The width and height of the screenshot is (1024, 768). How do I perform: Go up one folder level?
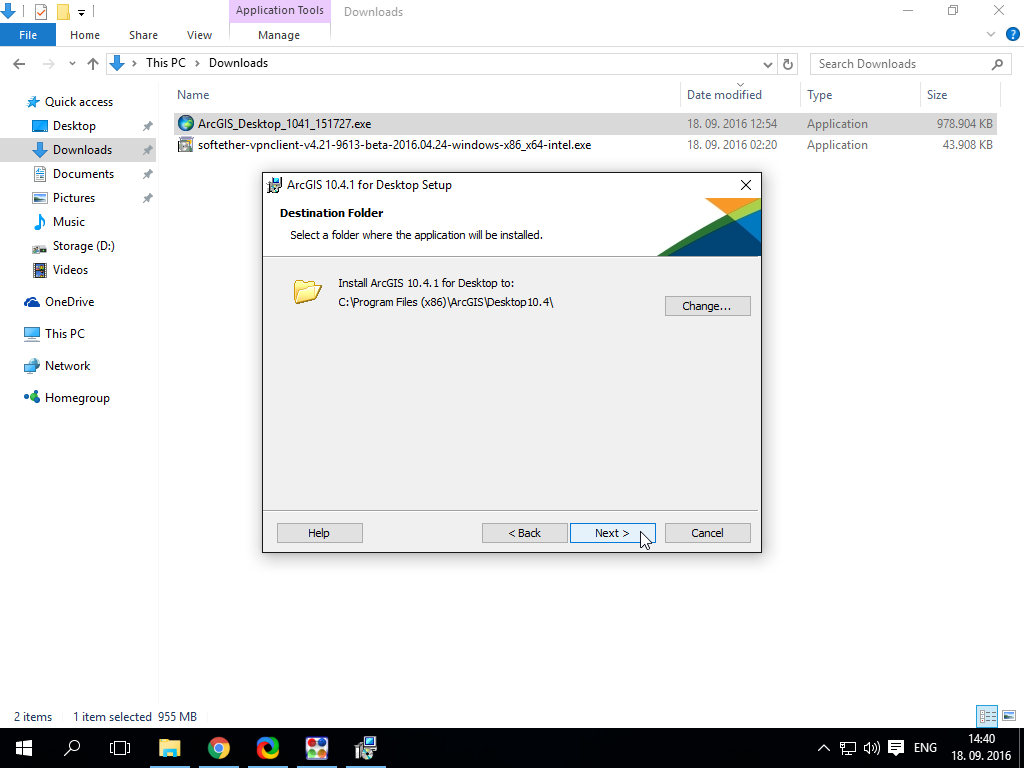point(93,63)
